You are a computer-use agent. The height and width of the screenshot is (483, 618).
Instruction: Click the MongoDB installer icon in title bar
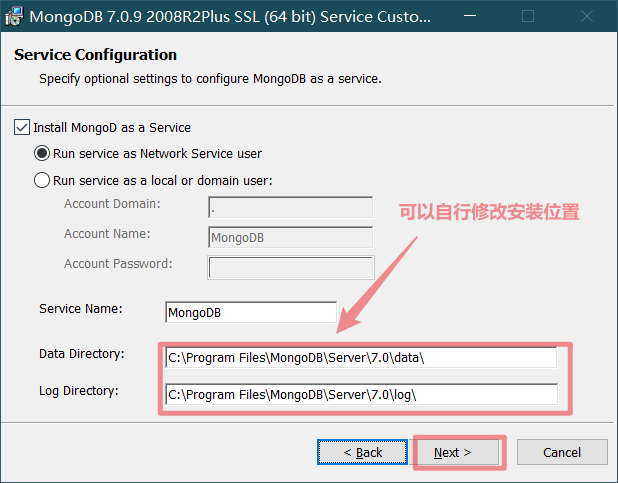pyautogui.click(x=14, y=17)
